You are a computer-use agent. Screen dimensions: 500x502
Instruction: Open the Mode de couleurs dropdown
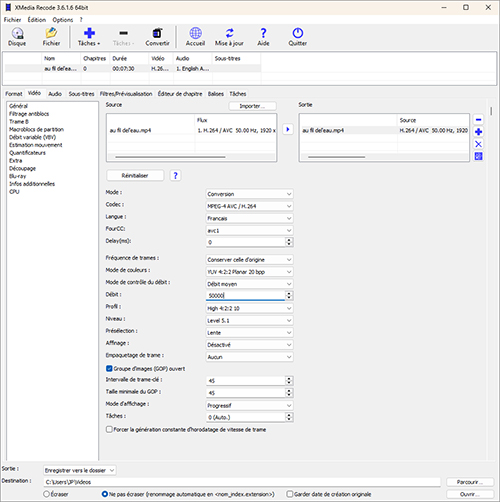coord(249,272)
